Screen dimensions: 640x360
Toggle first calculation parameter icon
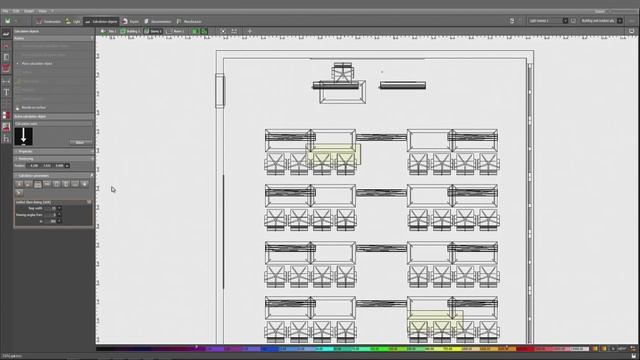(x=19, y=184)
